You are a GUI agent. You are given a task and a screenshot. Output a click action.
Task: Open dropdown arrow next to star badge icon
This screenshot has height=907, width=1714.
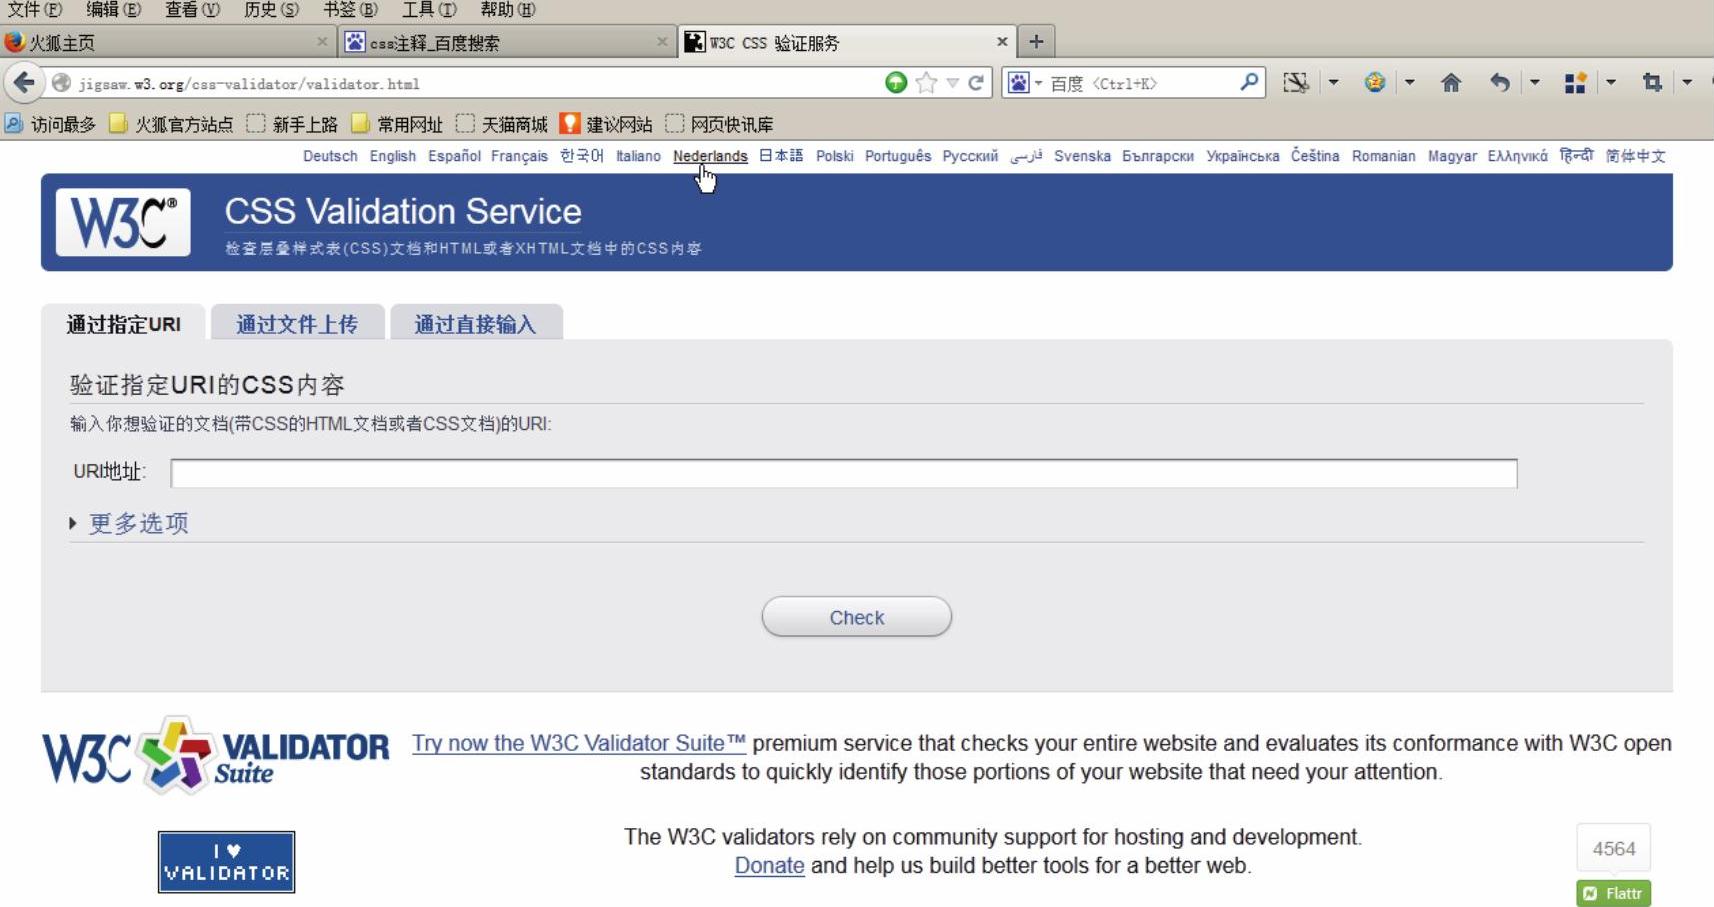click(x=1409, y=82)
